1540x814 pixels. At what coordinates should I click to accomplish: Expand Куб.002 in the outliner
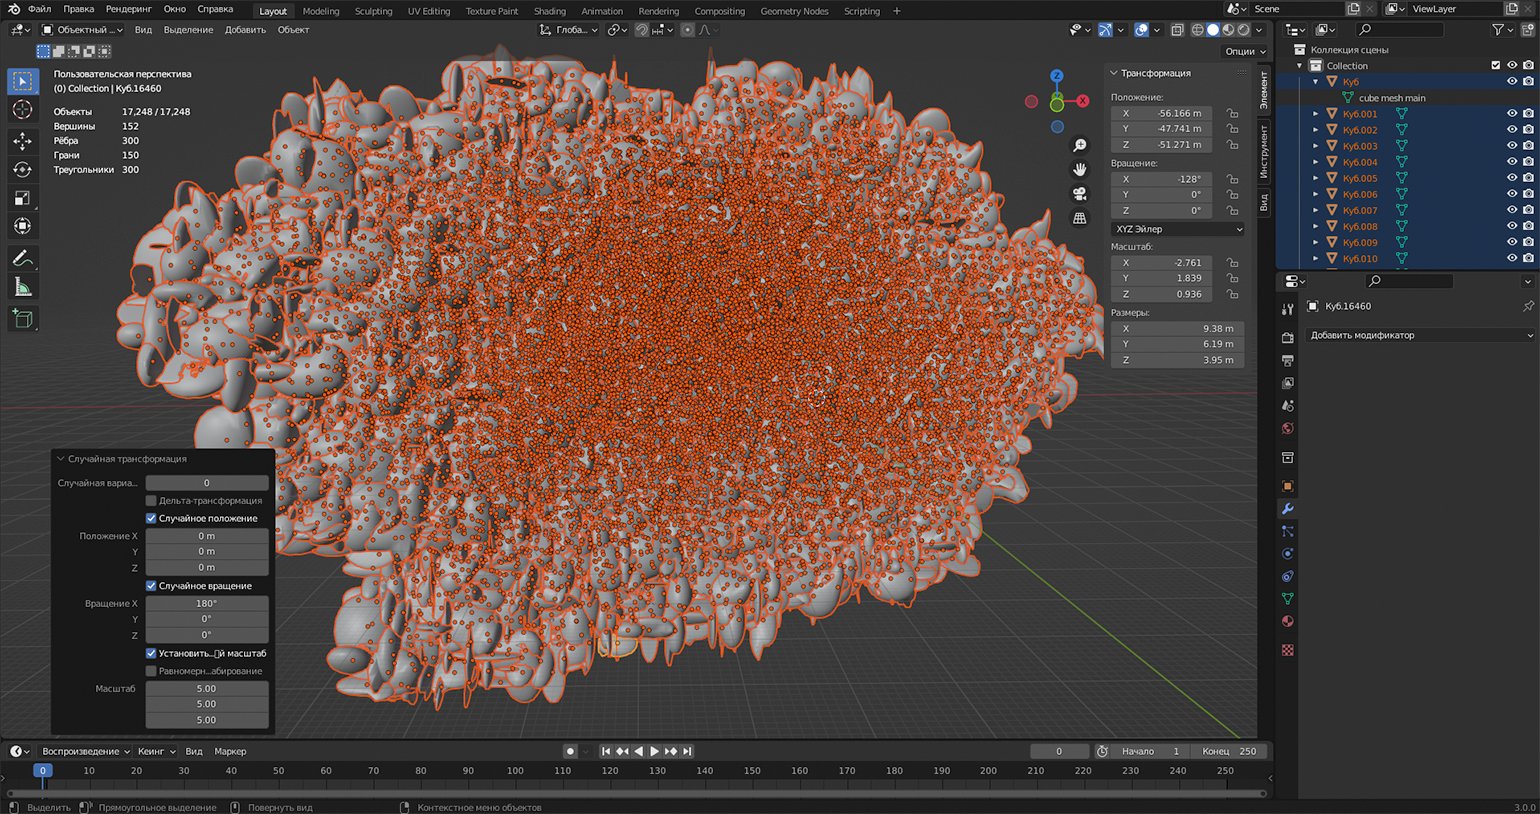pyautogui.click(x=1316, y=130)
